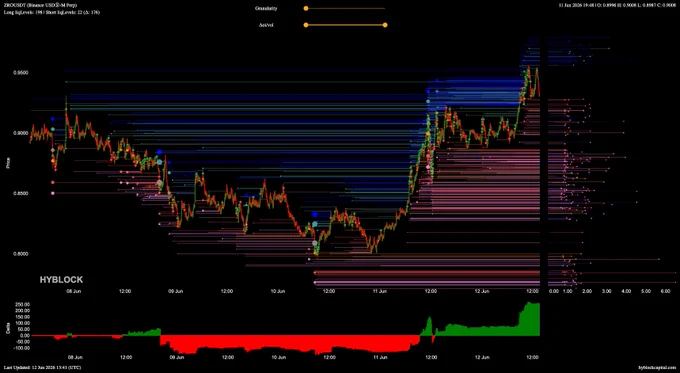Click '12 Jun' on the price chart time axis
This screenshot has height=373, width=680.
(x=482, y=291)
